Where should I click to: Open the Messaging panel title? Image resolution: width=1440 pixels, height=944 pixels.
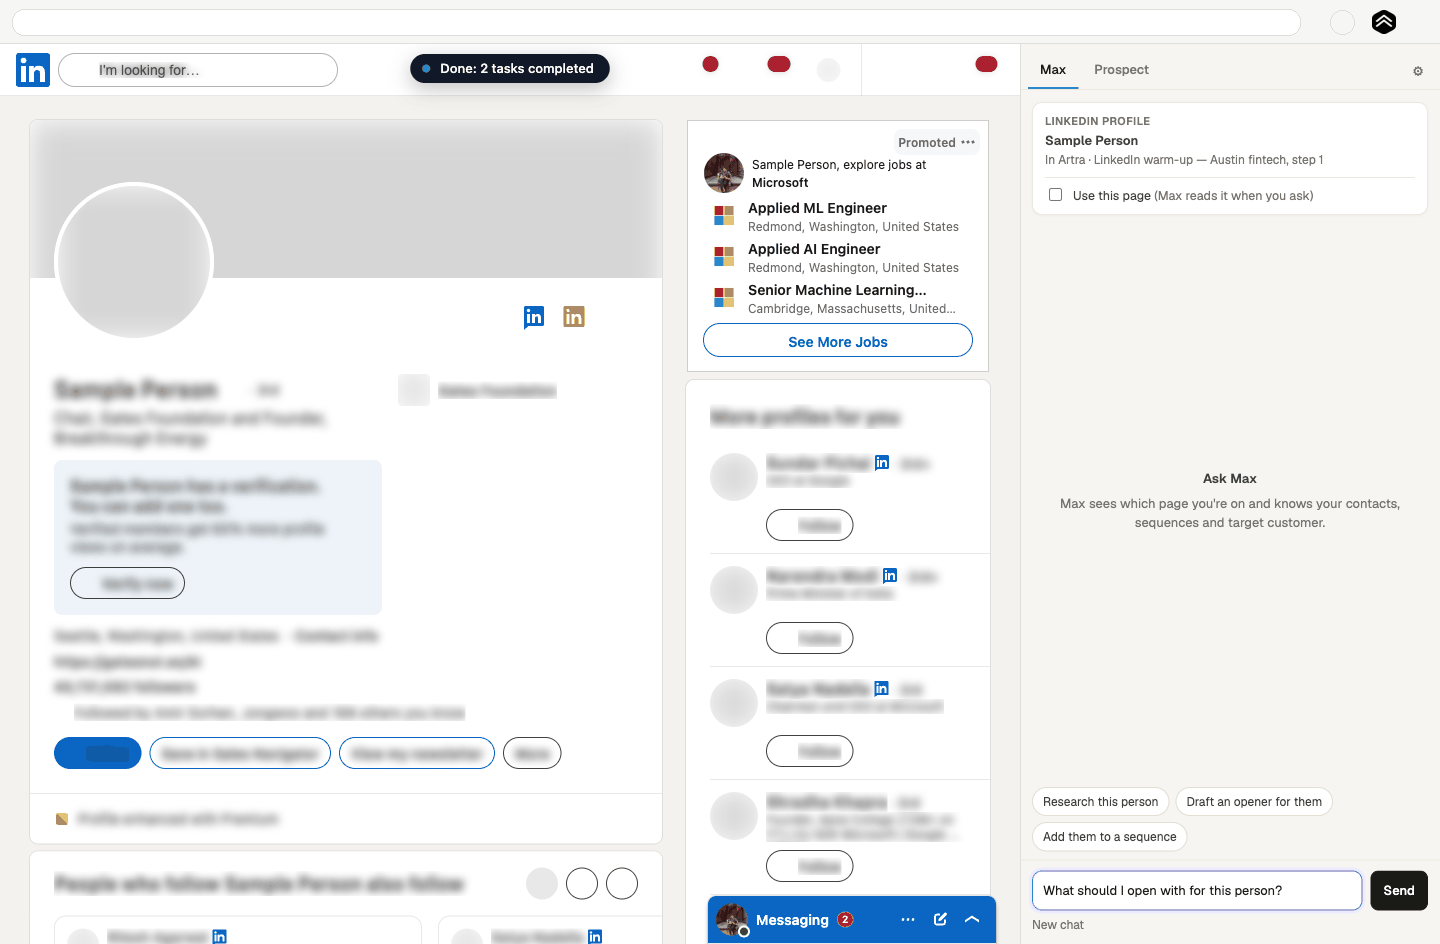pos(792,920)
